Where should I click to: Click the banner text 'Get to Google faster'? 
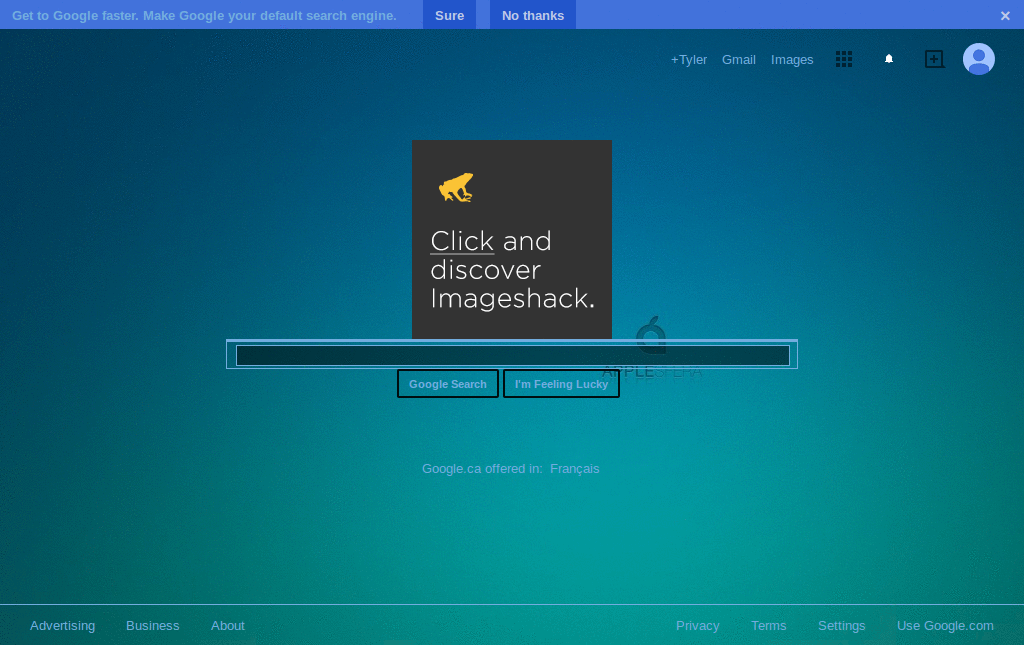pyautogui.click(x=74, y=16)
